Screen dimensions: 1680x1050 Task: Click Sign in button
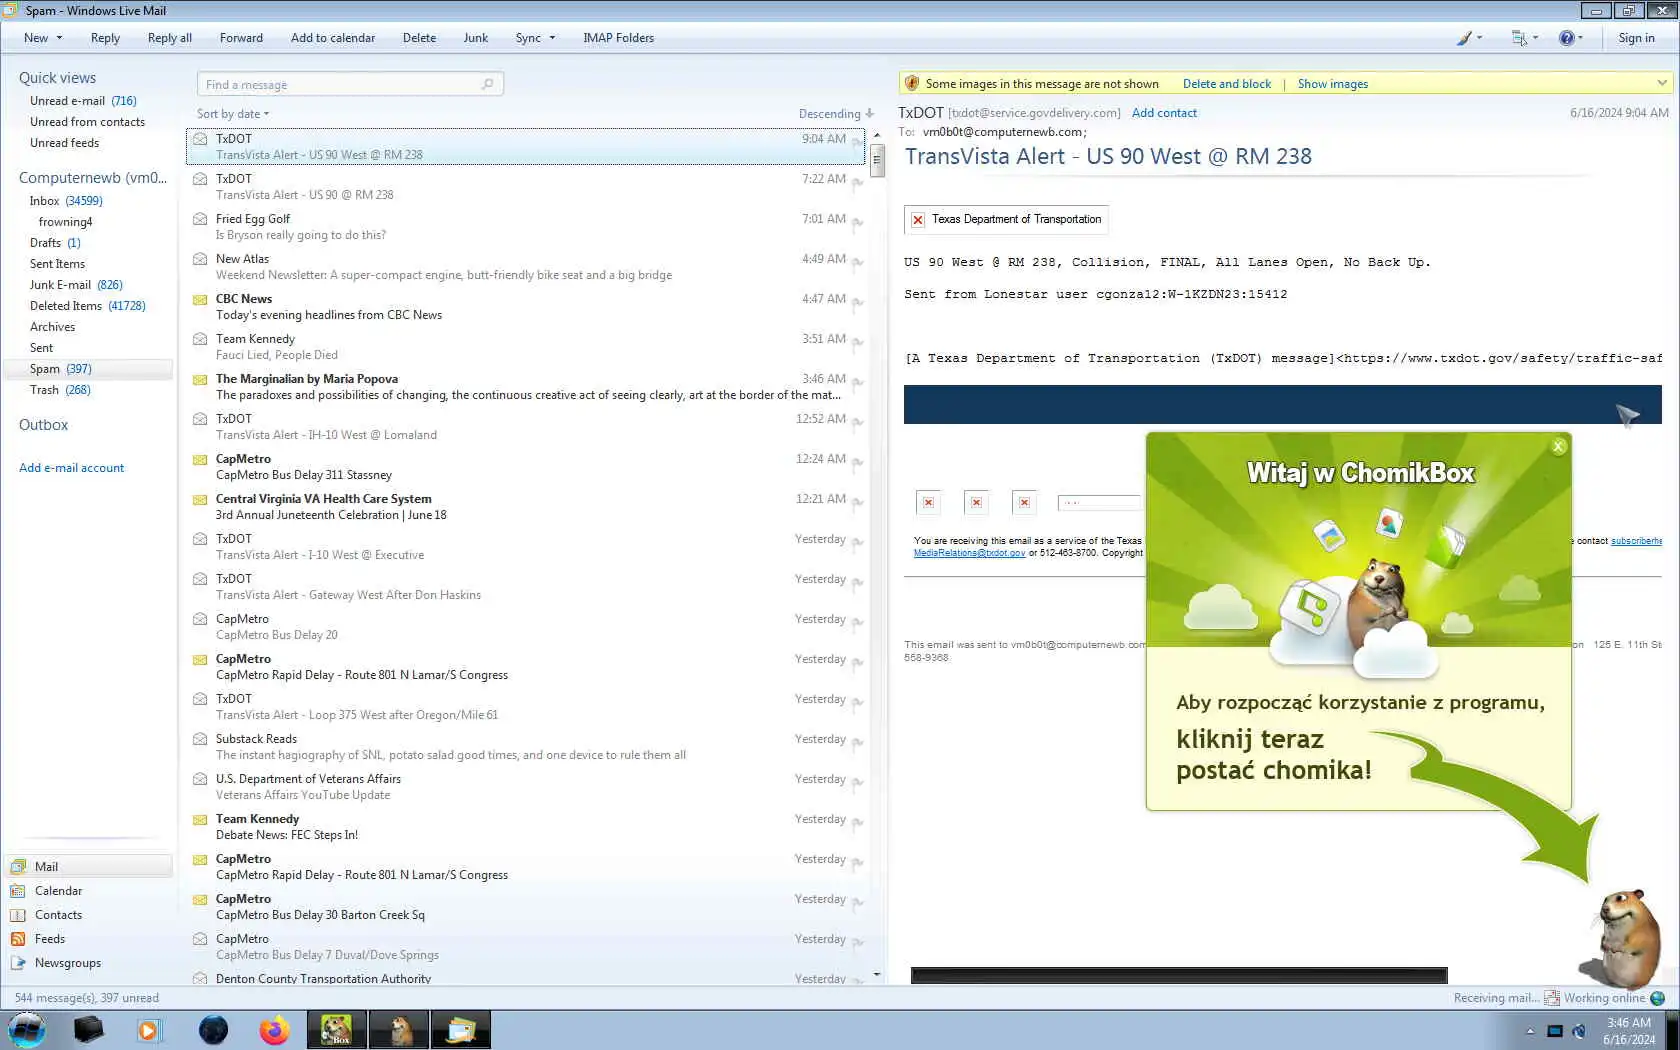tap(1636, 38)
